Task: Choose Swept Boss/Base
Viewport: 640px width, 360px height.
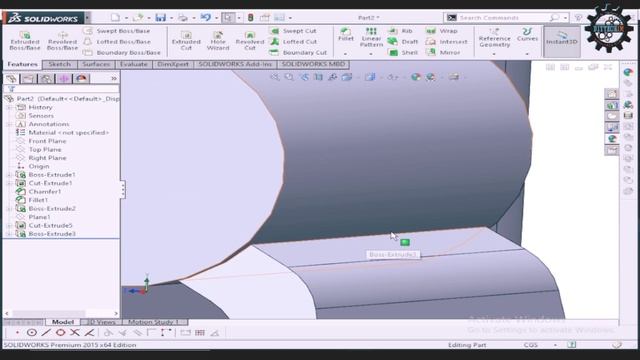Action: tap(117, 31)
